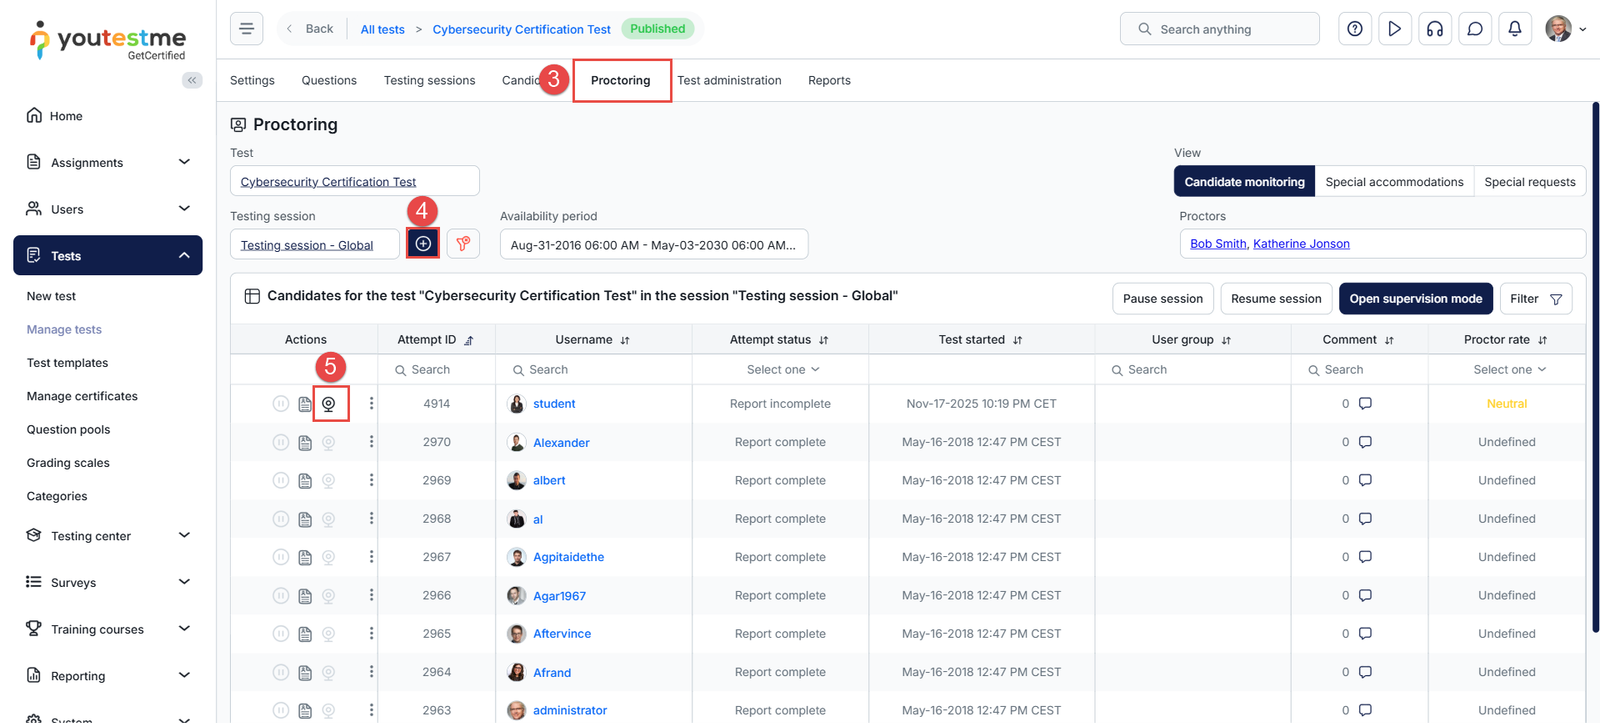
Task: Click the hamburger menu icon
Action: tap(247, 29)
